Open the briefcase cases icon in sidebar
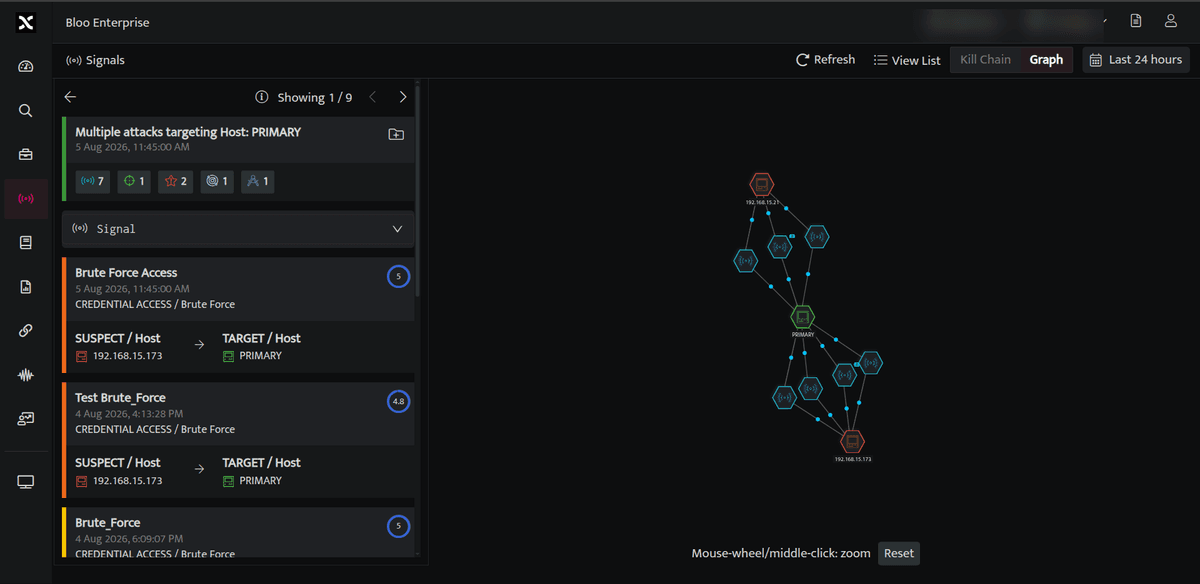The height and width of the screenshot is (584, 1200). click(26, 154)
